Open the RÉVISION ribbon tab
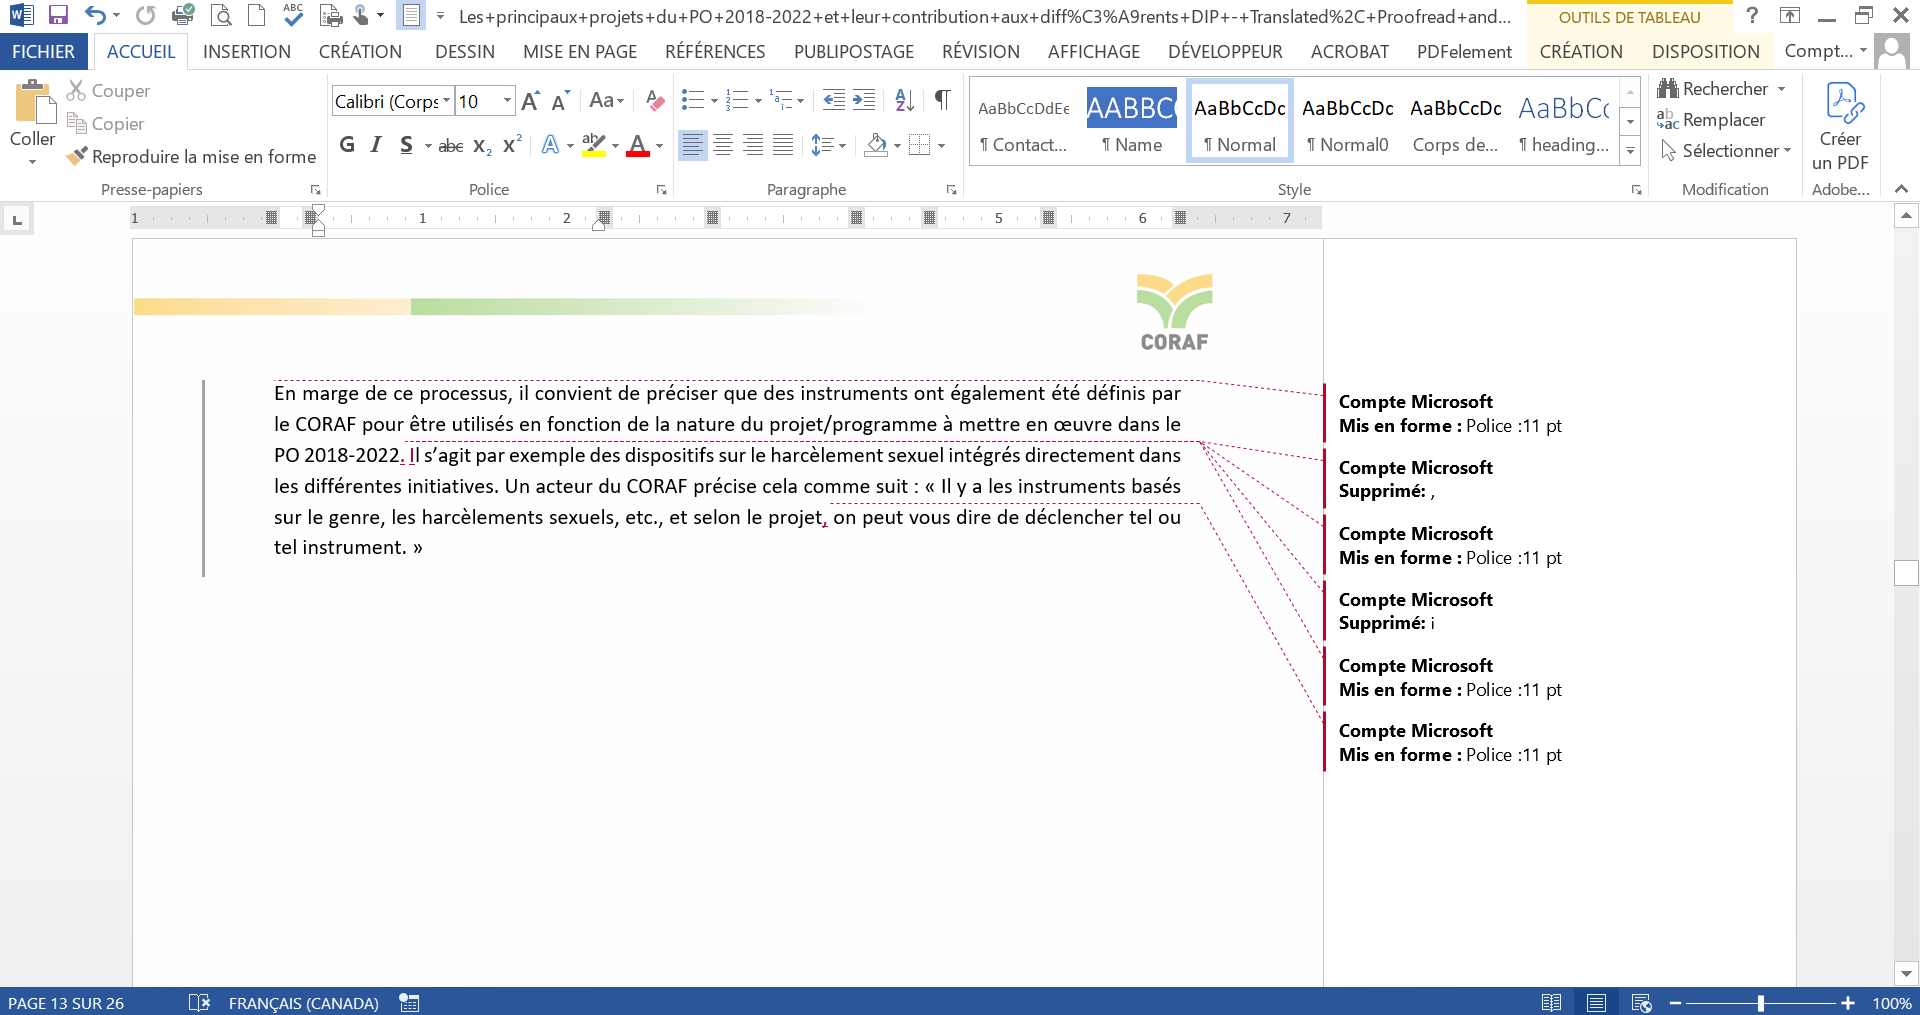Image resolution: width=1920 pixels, height=1015 pixels. (980, 52)
